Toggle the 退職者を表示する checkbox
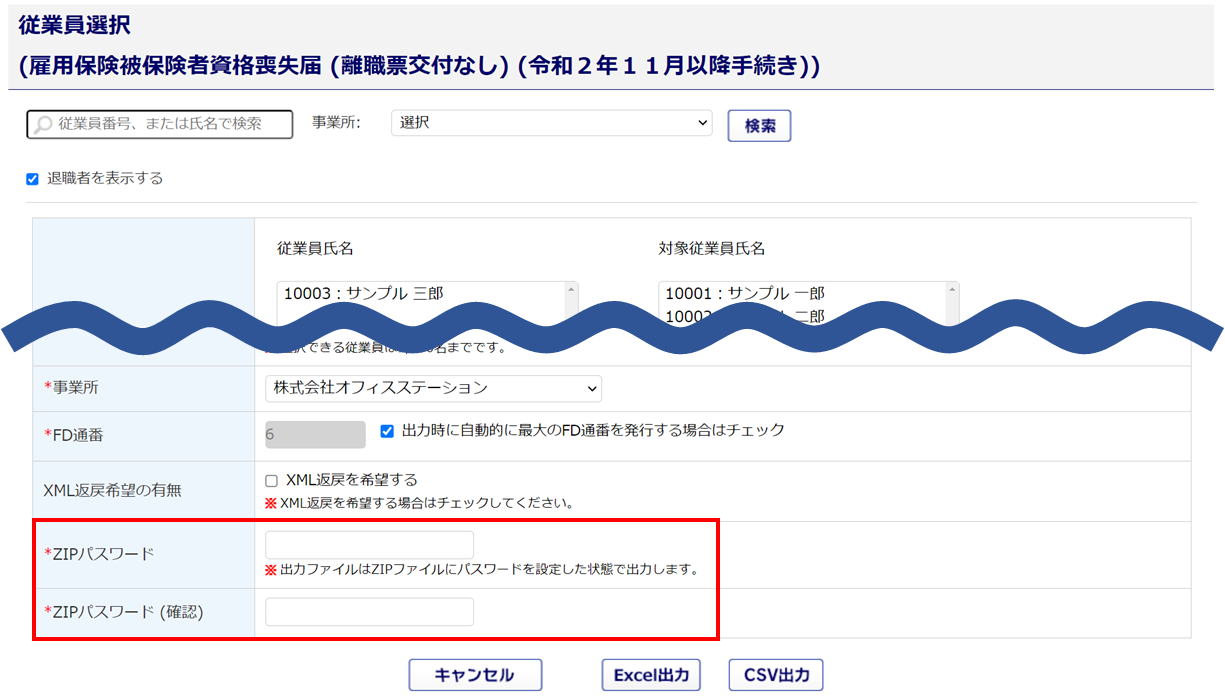The width and height of the screenshot is (1225, 700). 32,179
